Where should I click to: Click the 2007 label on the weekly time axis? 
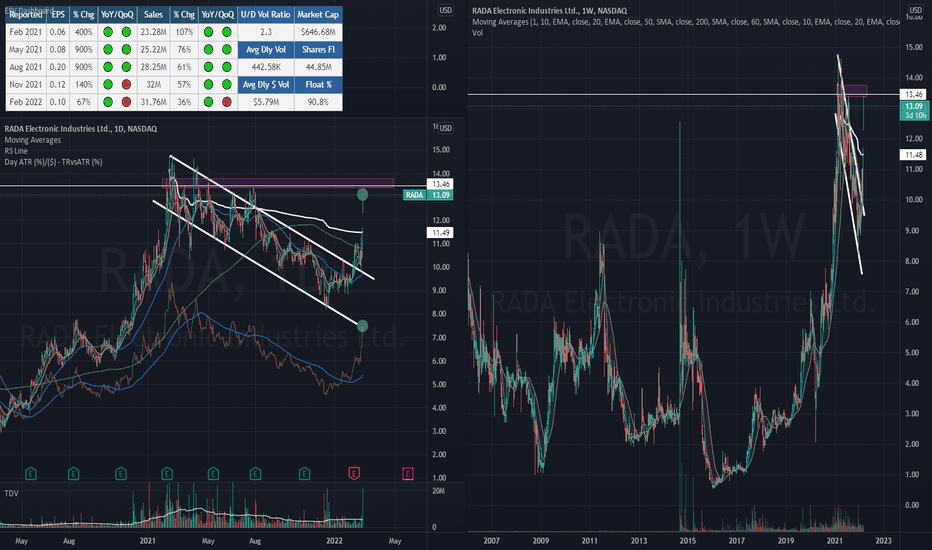tap(492, 540)
